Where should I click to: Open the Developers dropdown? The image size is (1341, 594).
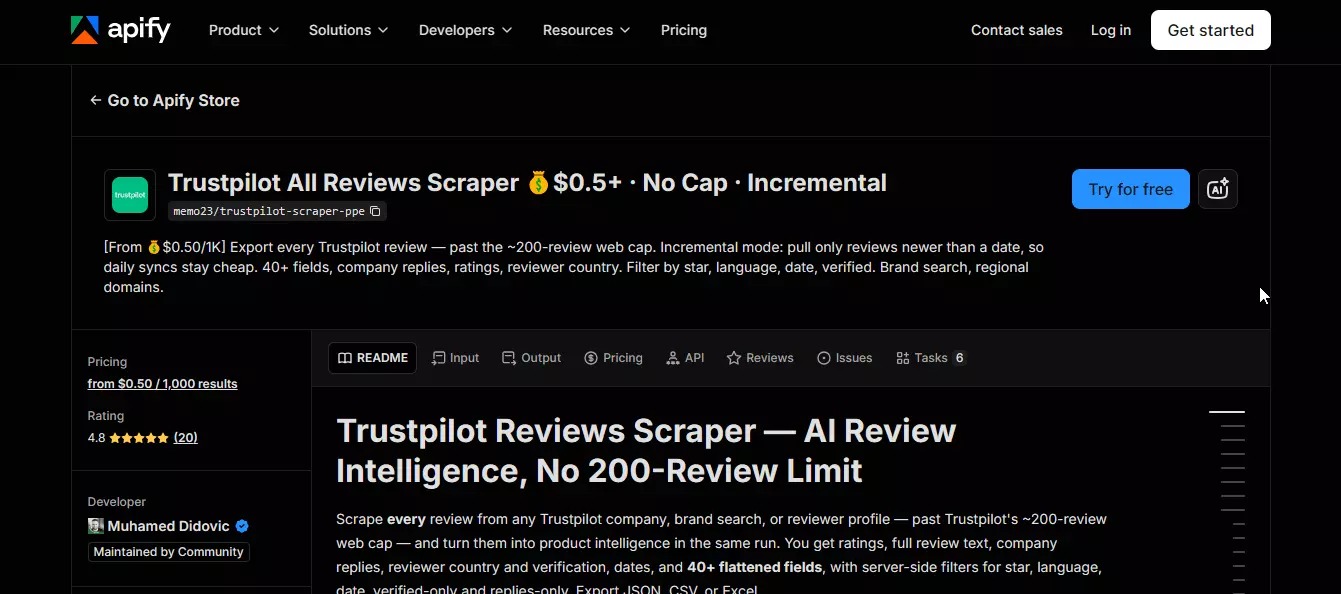click(x=465, y=30)
